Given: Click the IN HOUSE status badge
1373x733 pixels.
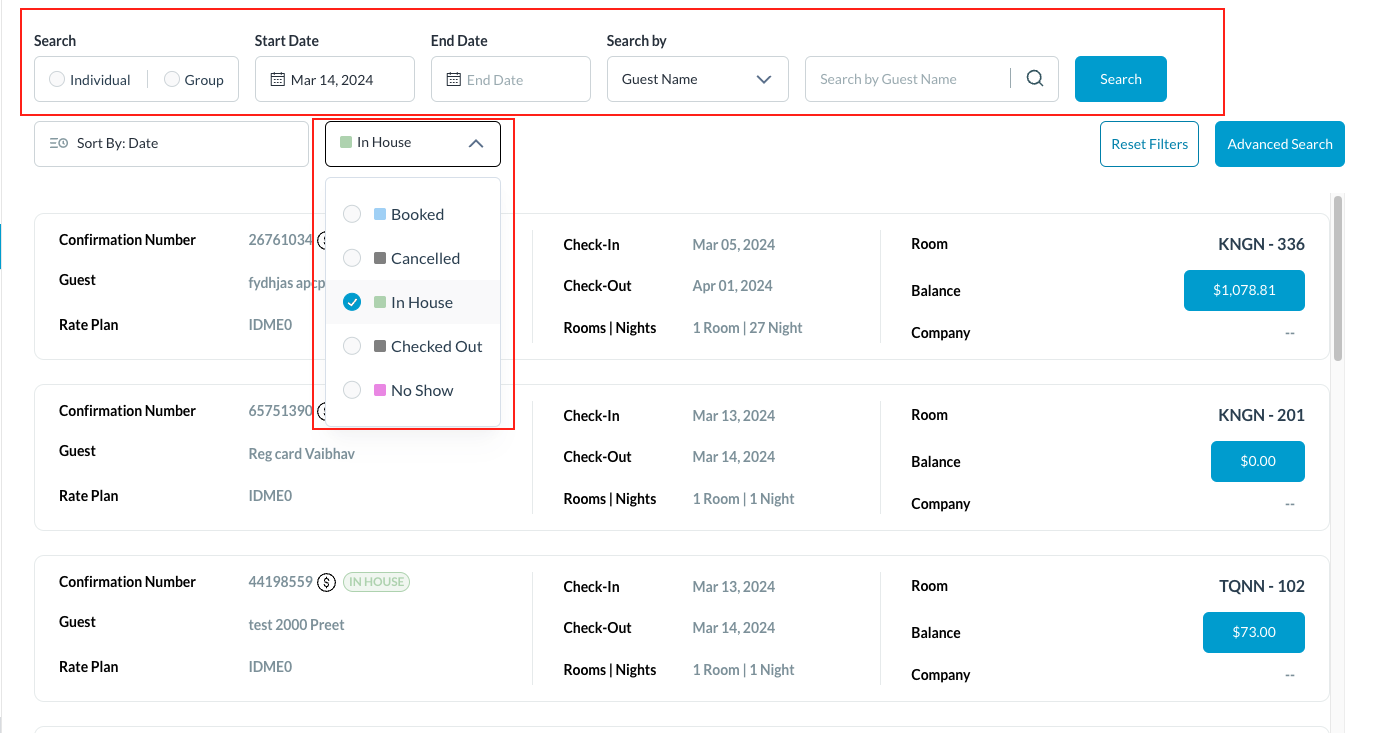Looking at the screenshot, I should 376,582.
